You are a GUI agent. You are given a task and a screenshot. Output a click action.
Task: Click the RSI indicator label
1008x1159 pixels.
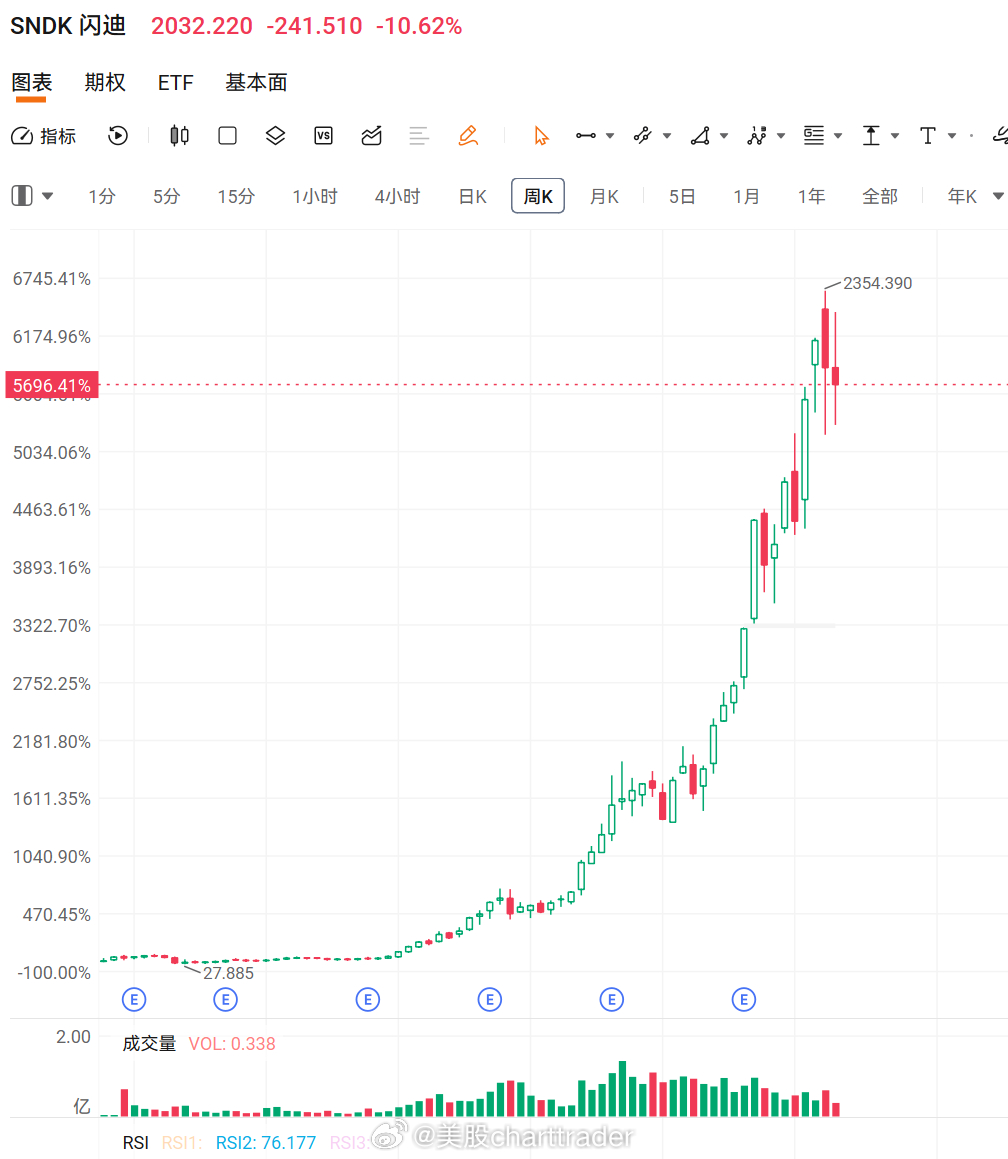[136, 1143]
